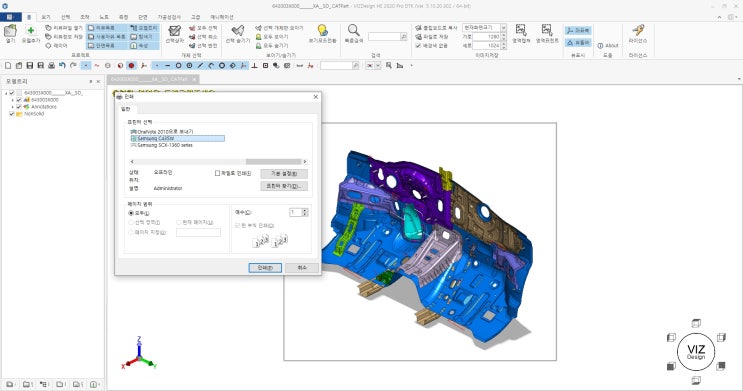Toggle the 배경색 없음 checkbox
The width and height of the screenshot is (743, 391).
418,45
